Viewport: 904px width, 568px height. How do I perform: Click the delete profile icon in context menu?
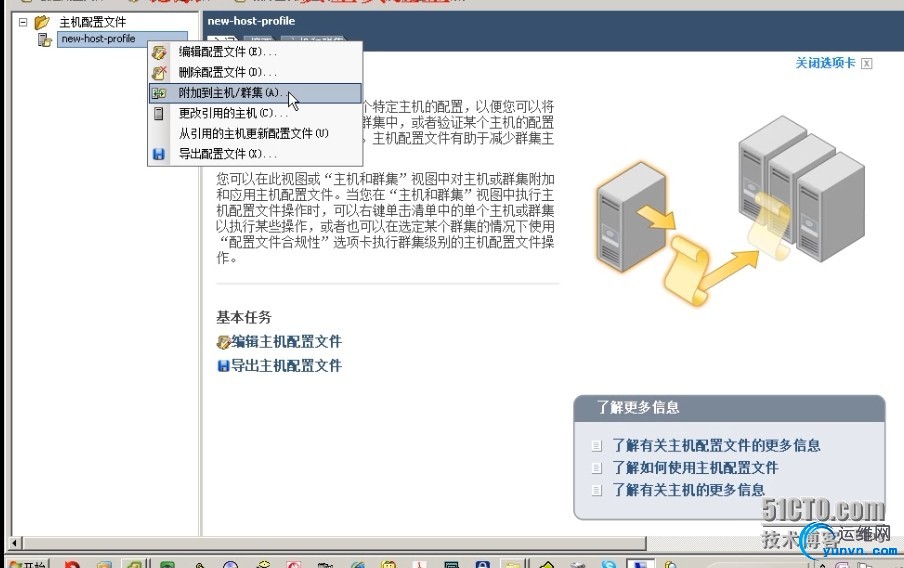coord(159,73)
